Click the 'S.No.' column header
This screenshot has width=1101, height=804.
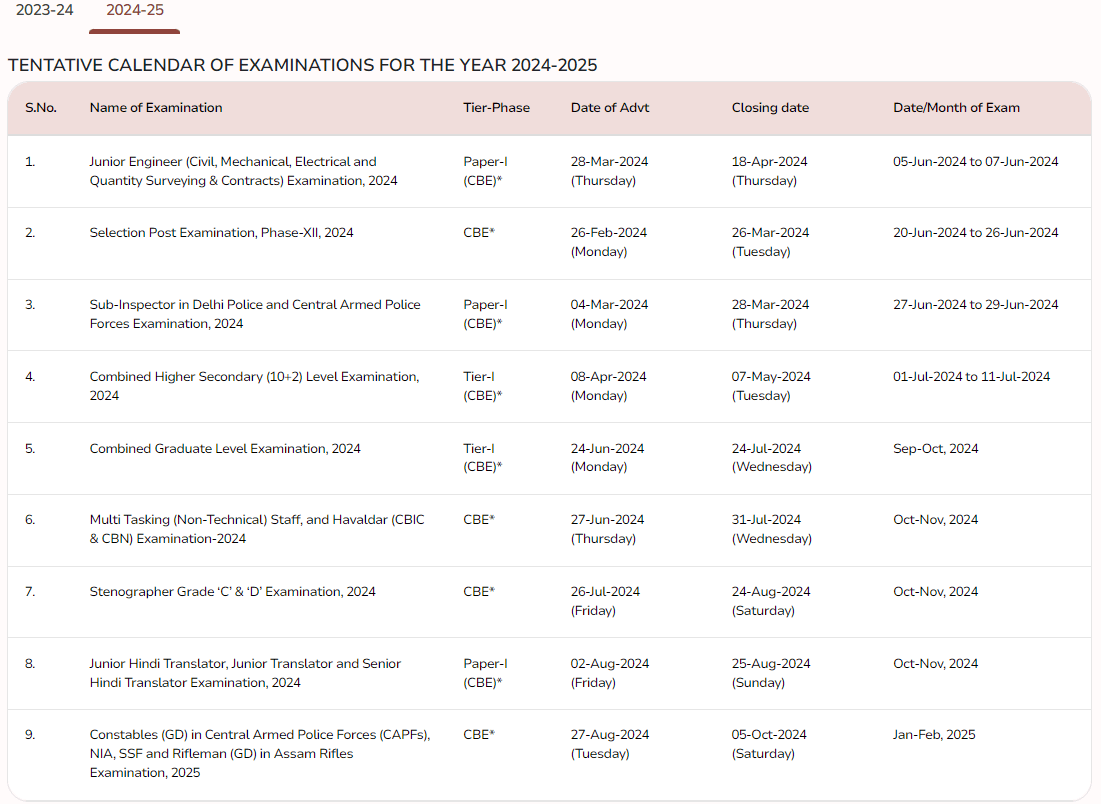click(40, 108)
